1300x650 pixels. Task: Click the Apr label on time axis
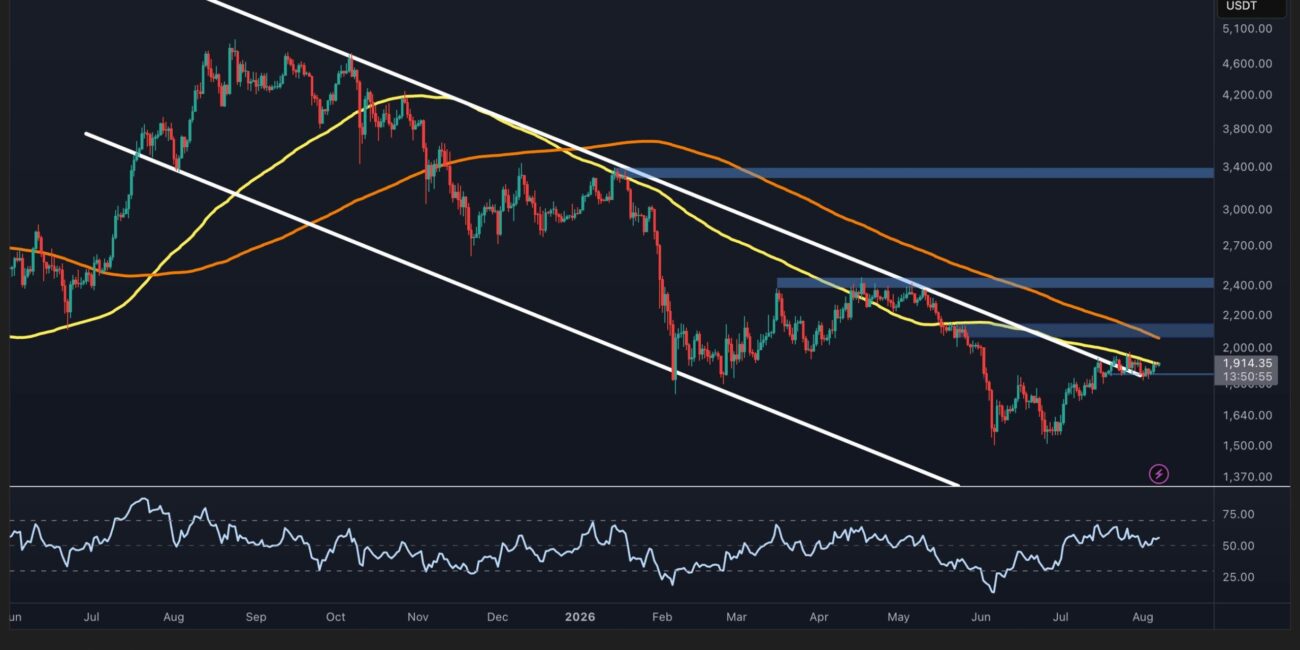tap(819, 617)
